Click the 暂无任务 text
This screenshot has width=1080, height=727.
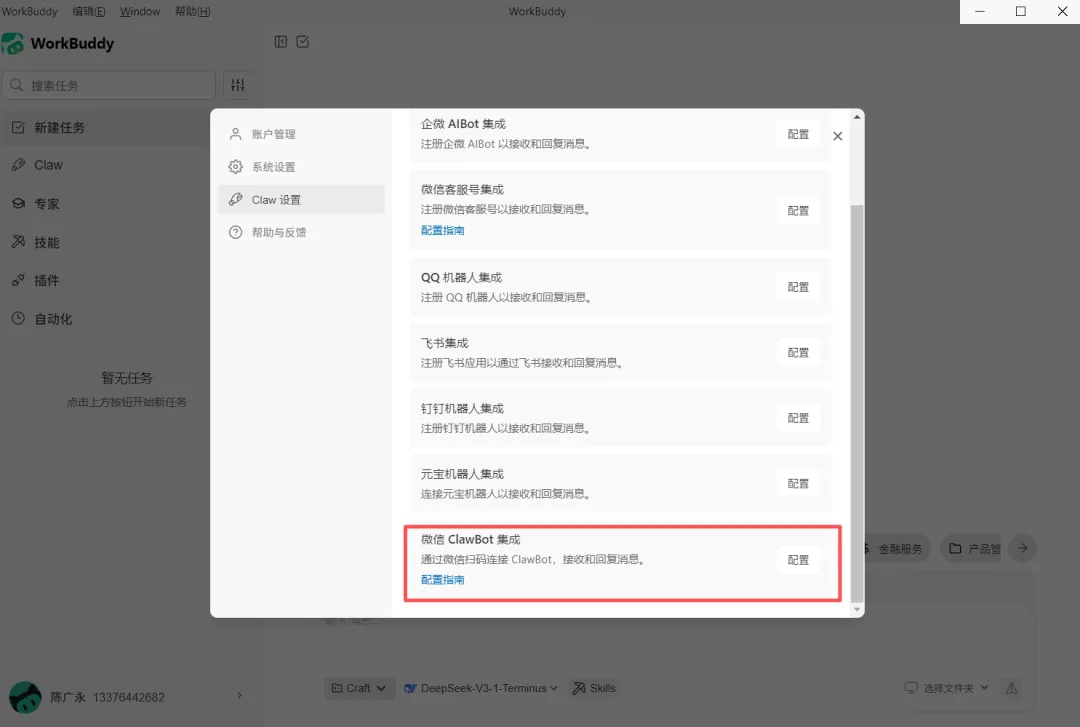pos(127,378)
